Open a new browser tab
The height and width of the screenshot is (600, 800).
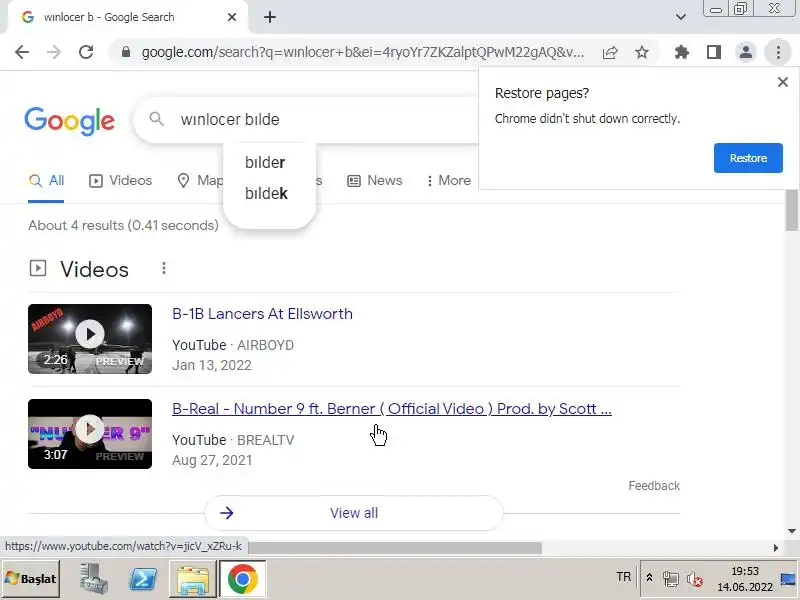click(270, 17)
